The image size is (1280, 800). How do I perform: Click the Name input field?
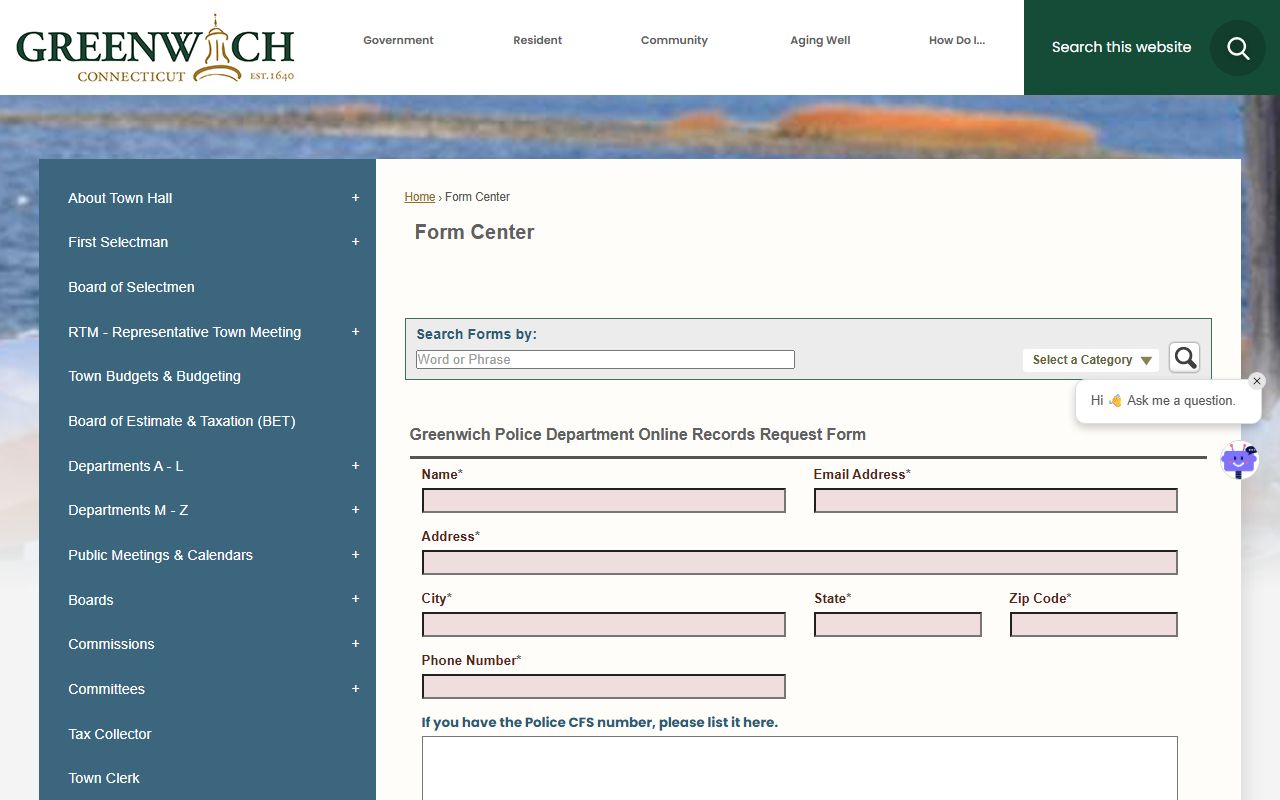604,501
